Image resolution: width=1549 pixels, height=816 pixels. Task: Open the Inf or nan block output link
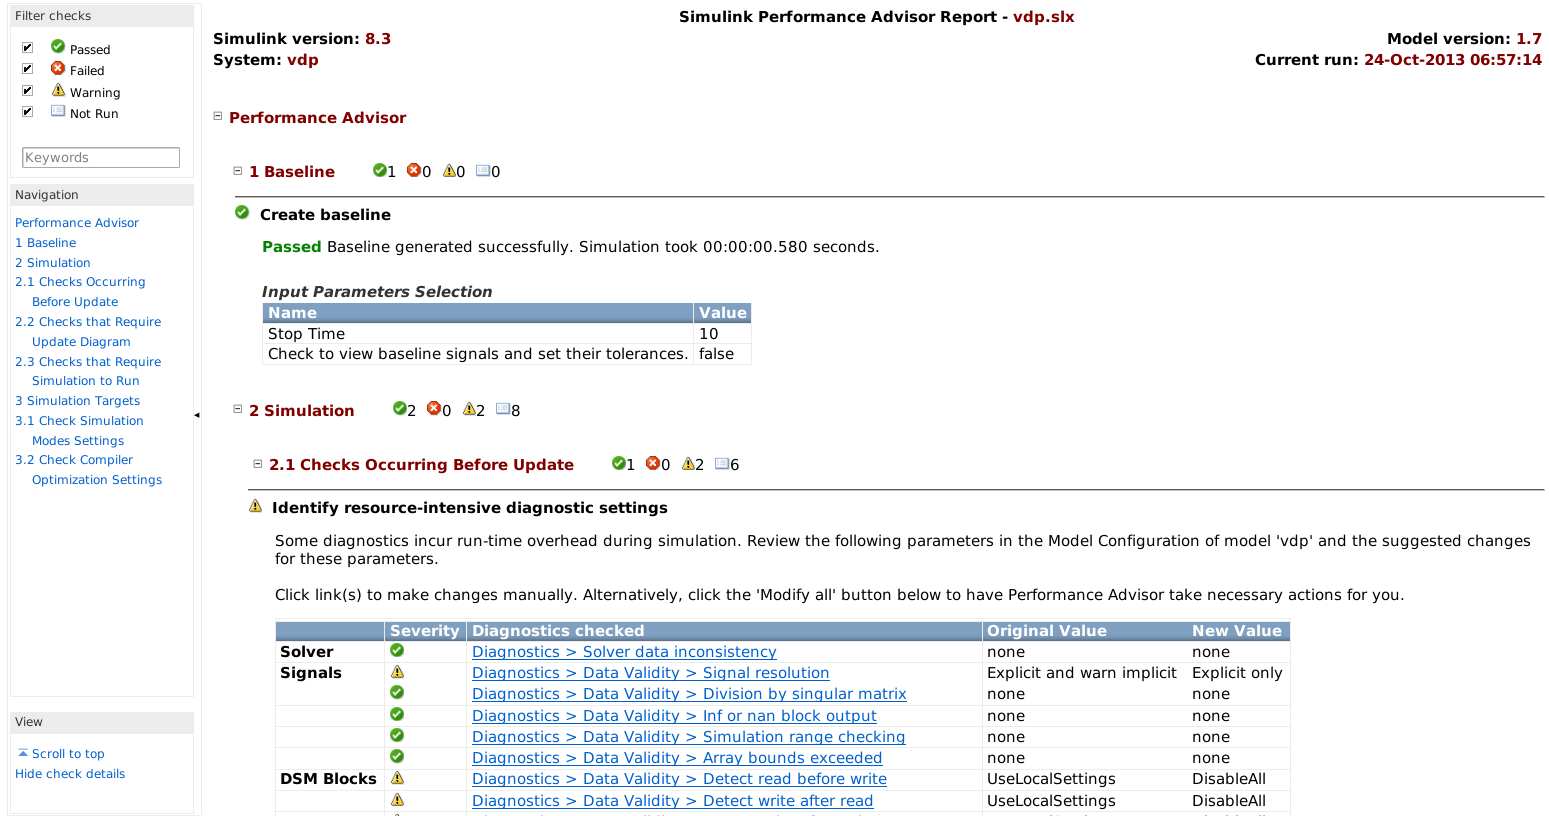(674, 716)
